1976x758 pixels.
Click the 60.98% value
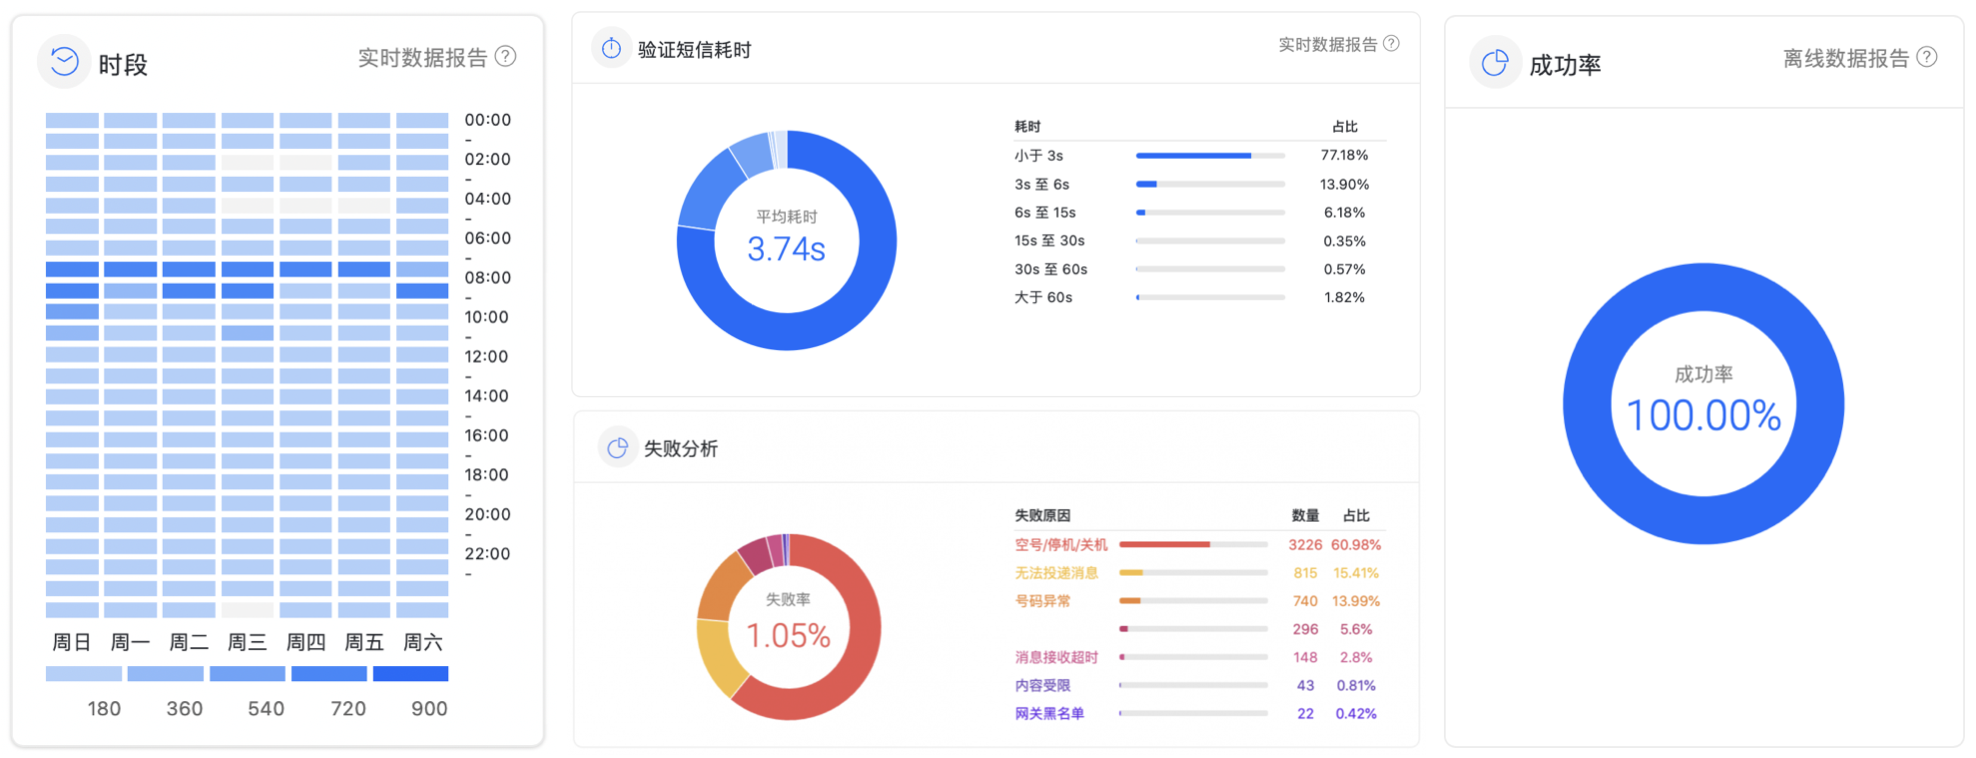pos(1356,545)
